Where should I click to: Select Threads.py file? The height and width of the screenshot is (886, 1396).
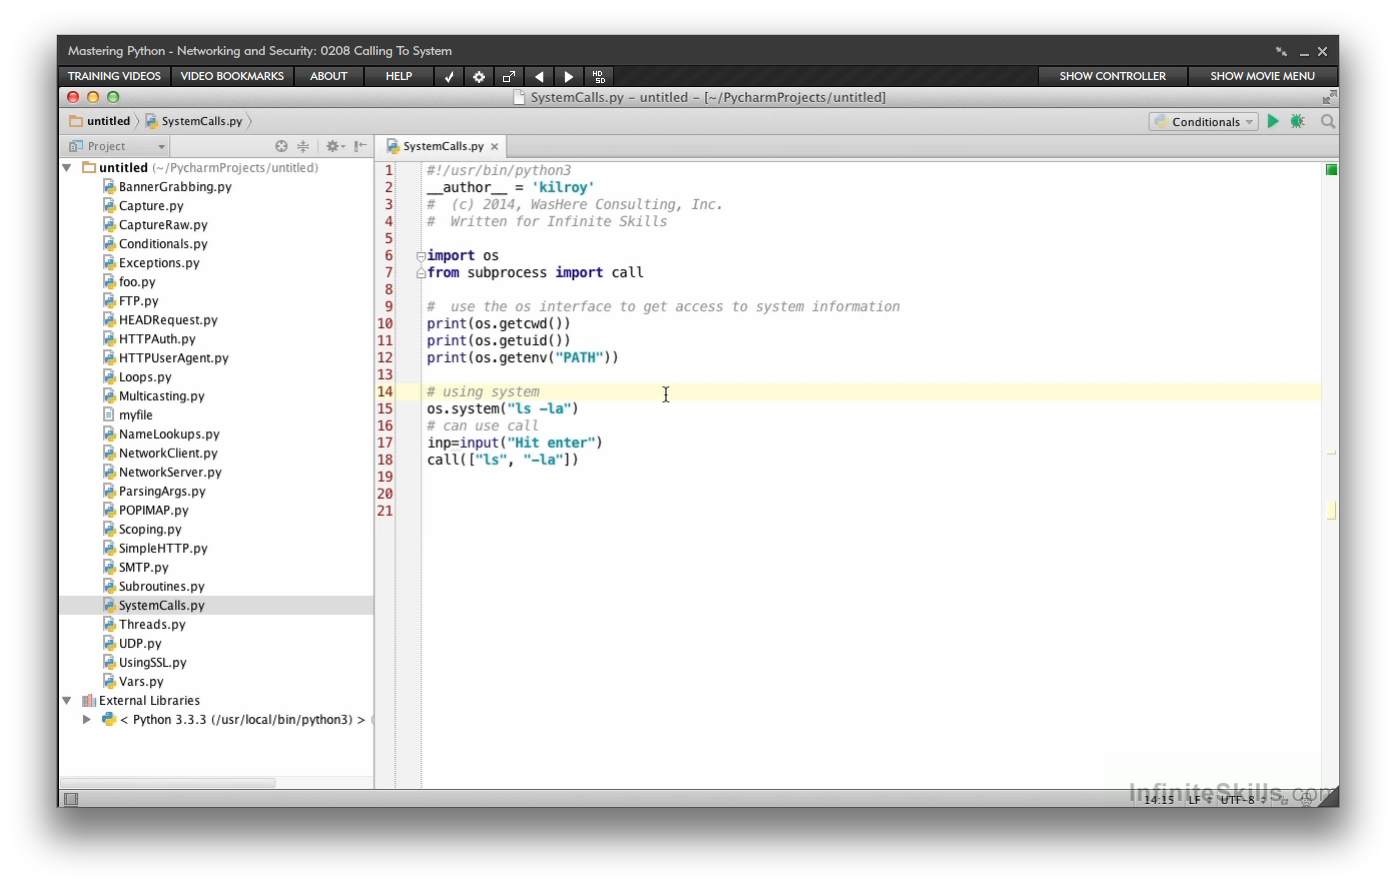point(152,625)
